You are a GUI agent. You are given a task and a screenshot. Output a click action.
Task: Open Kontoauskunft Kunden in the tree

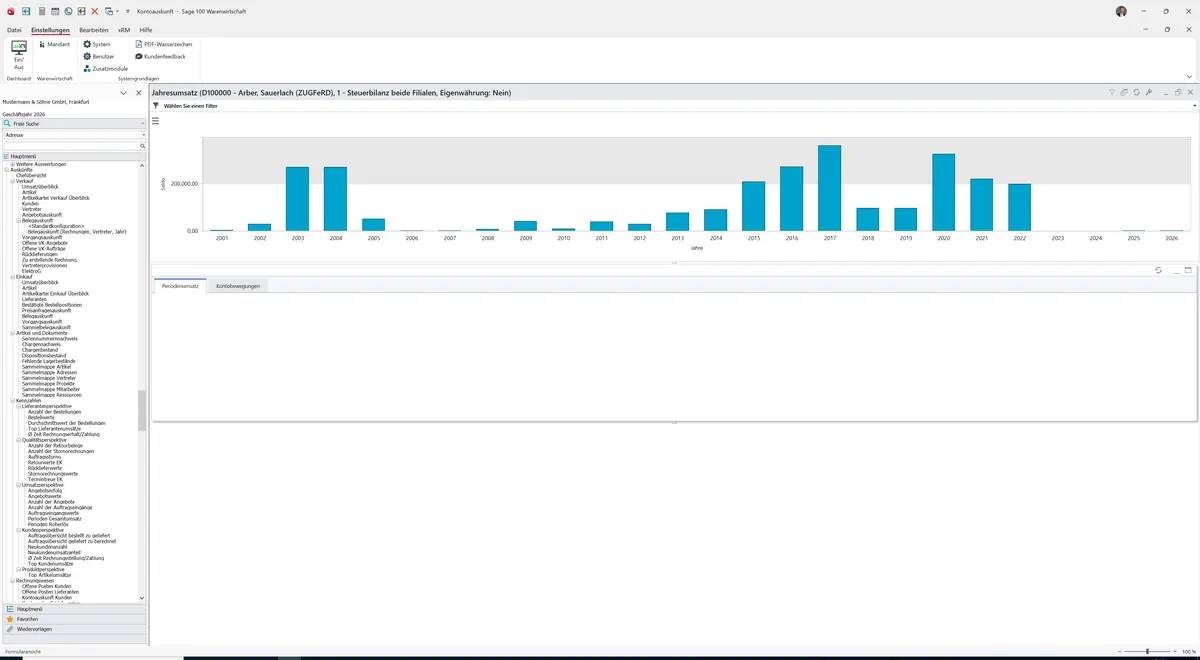(x=47, y=598)
